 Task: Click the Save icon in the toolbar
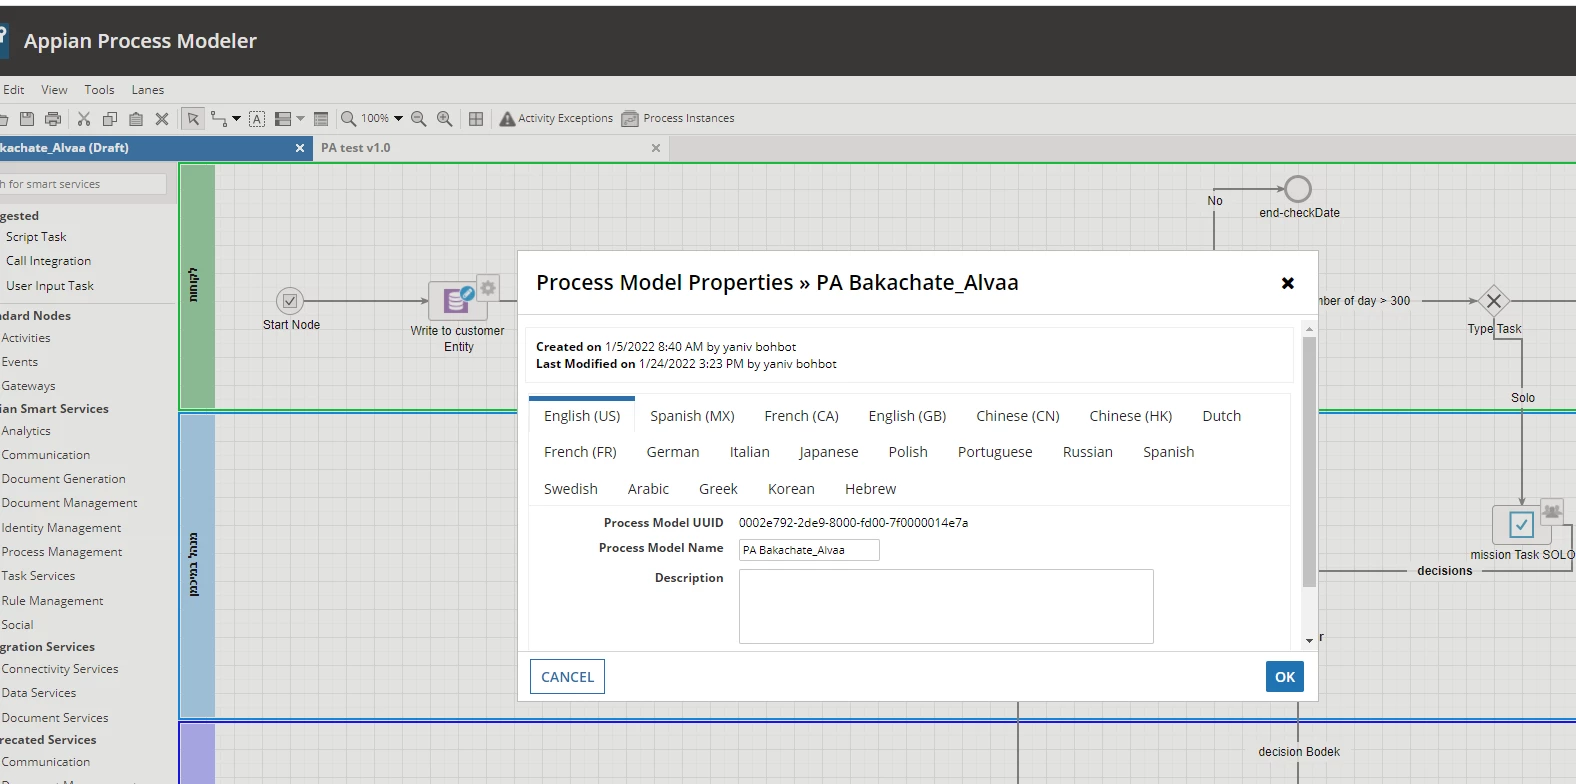[27, 119]
